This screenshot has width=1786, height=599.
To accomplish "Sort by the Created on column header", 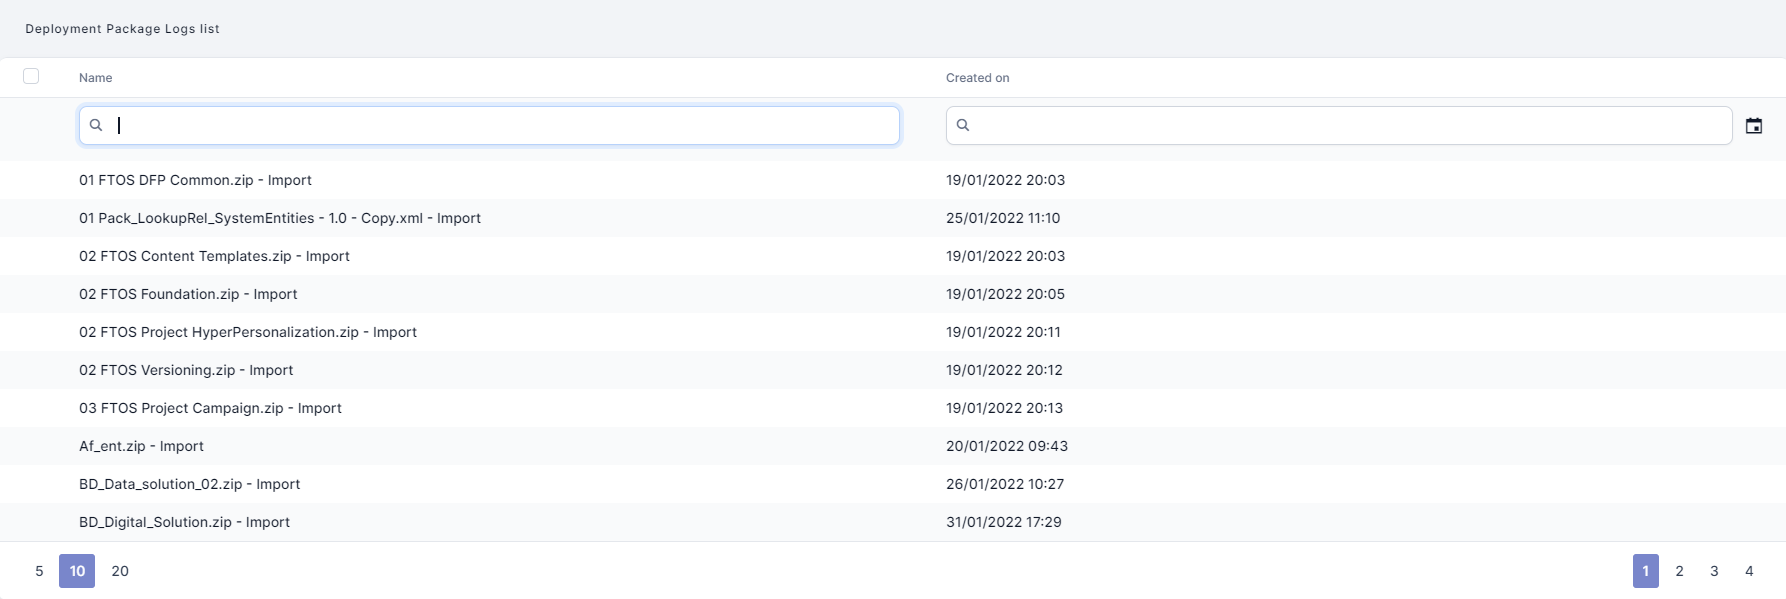I will pyautogui.click(x=977, y=78).
